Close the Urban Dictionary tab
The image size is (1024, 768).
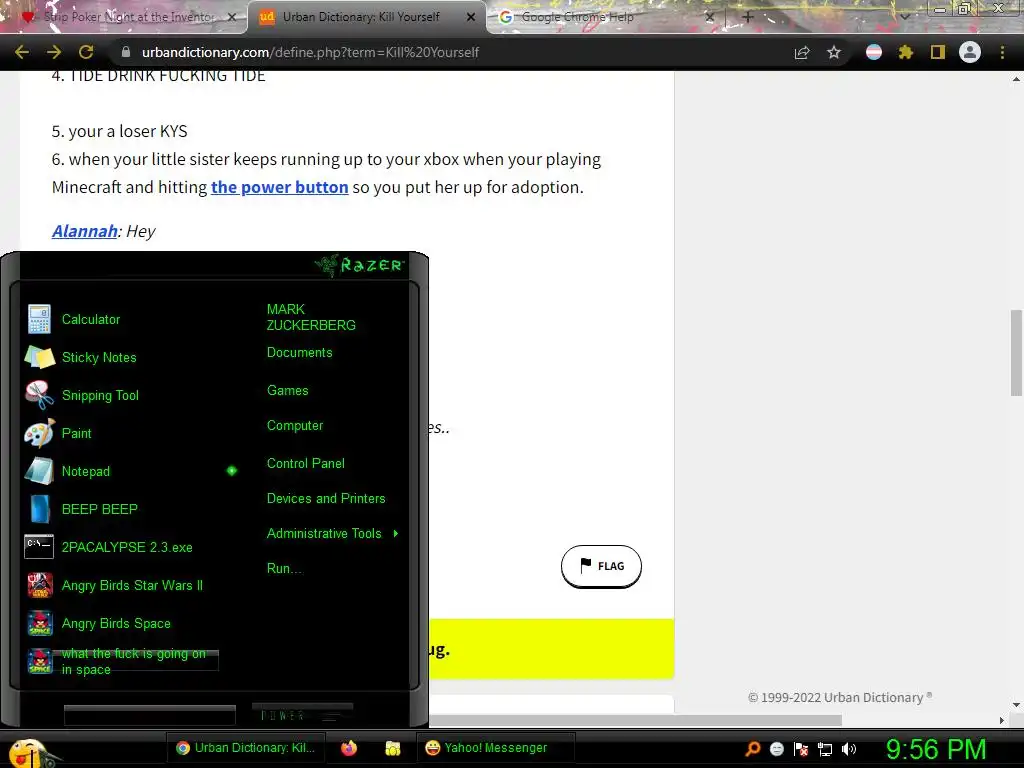[471, 17]
